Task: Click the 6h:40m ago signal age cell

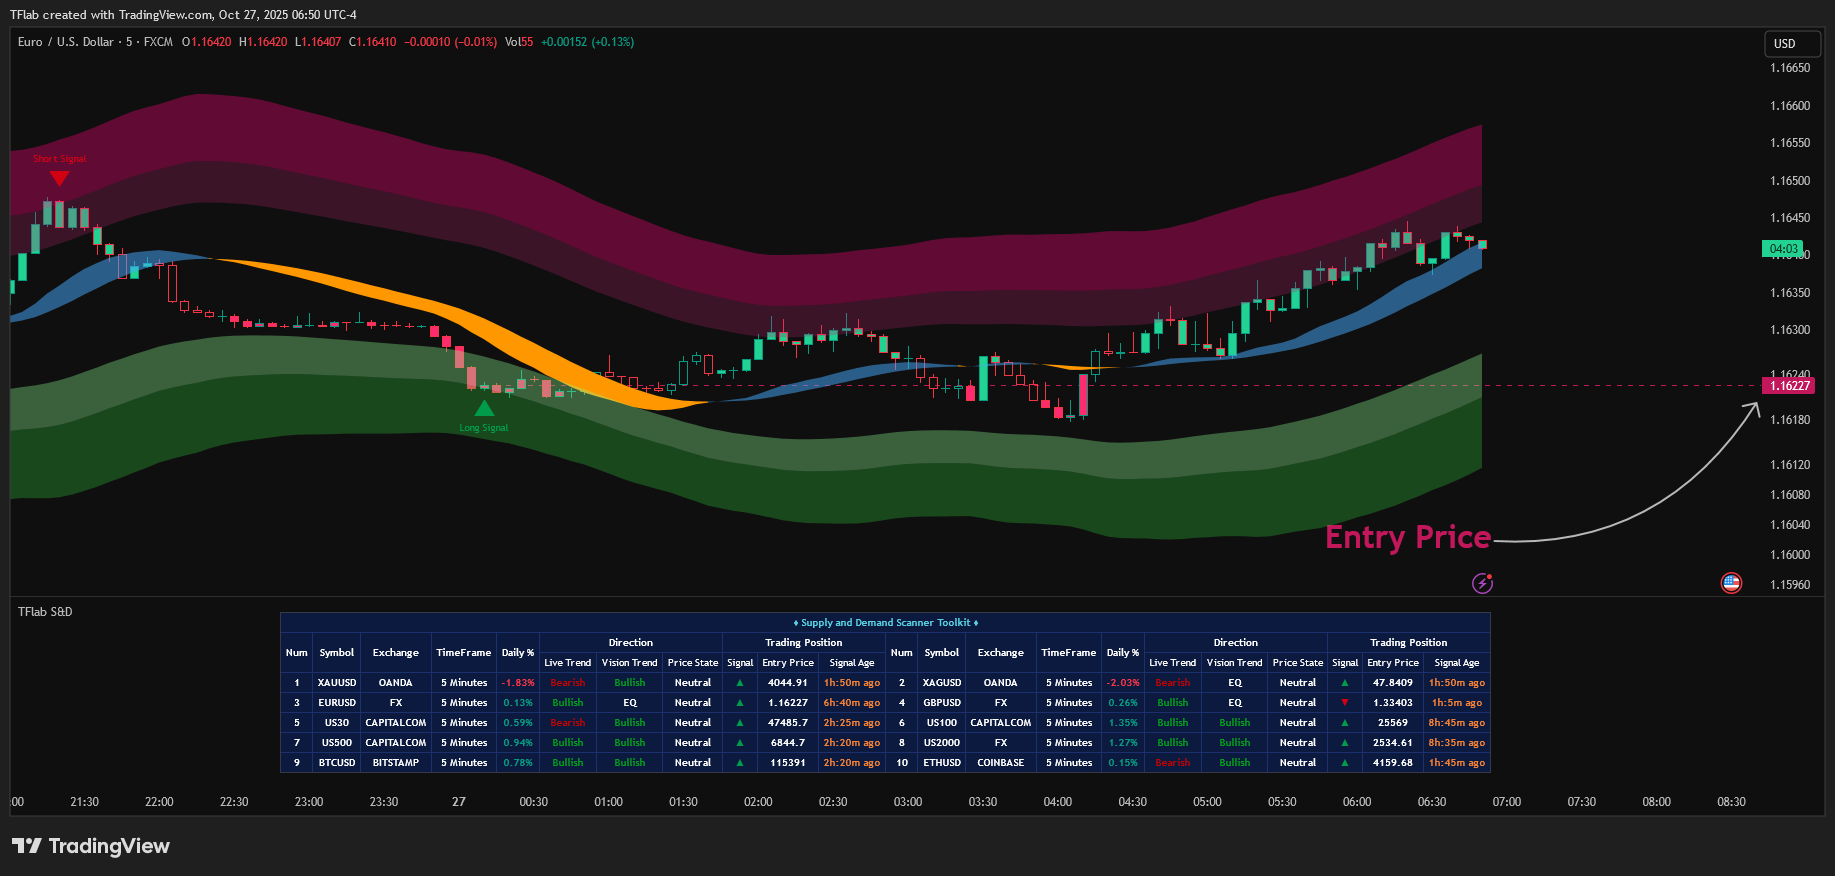Action: tap(852, 703)
